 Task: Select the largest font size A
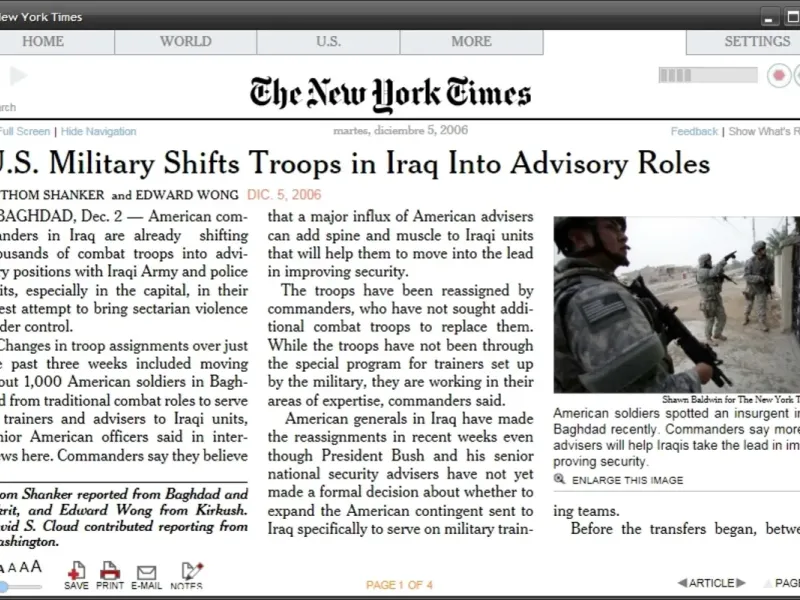36,566
